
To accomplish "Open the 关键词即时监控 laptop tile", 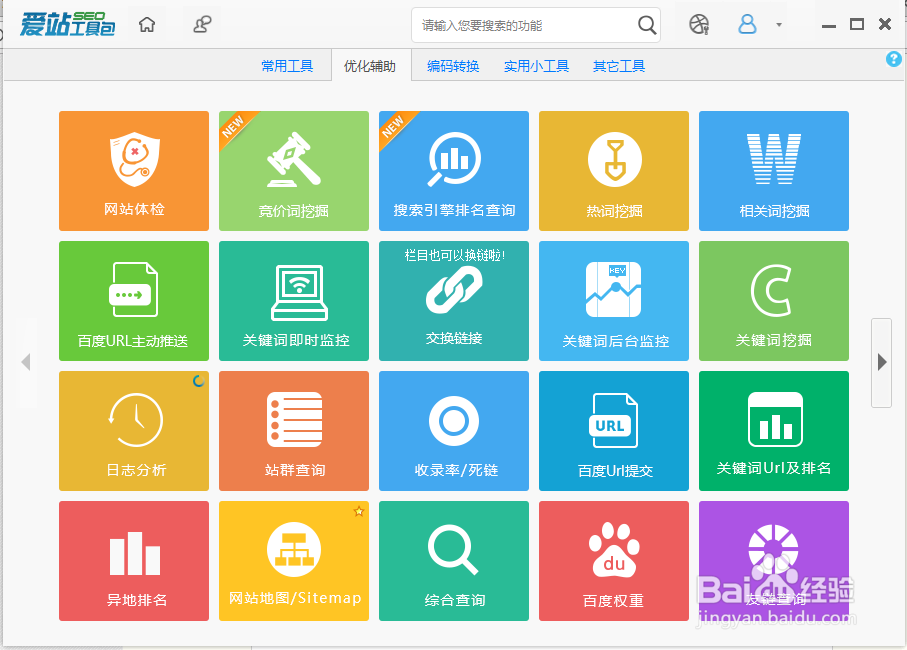I will pyautogui.click(x=294, y=301).
